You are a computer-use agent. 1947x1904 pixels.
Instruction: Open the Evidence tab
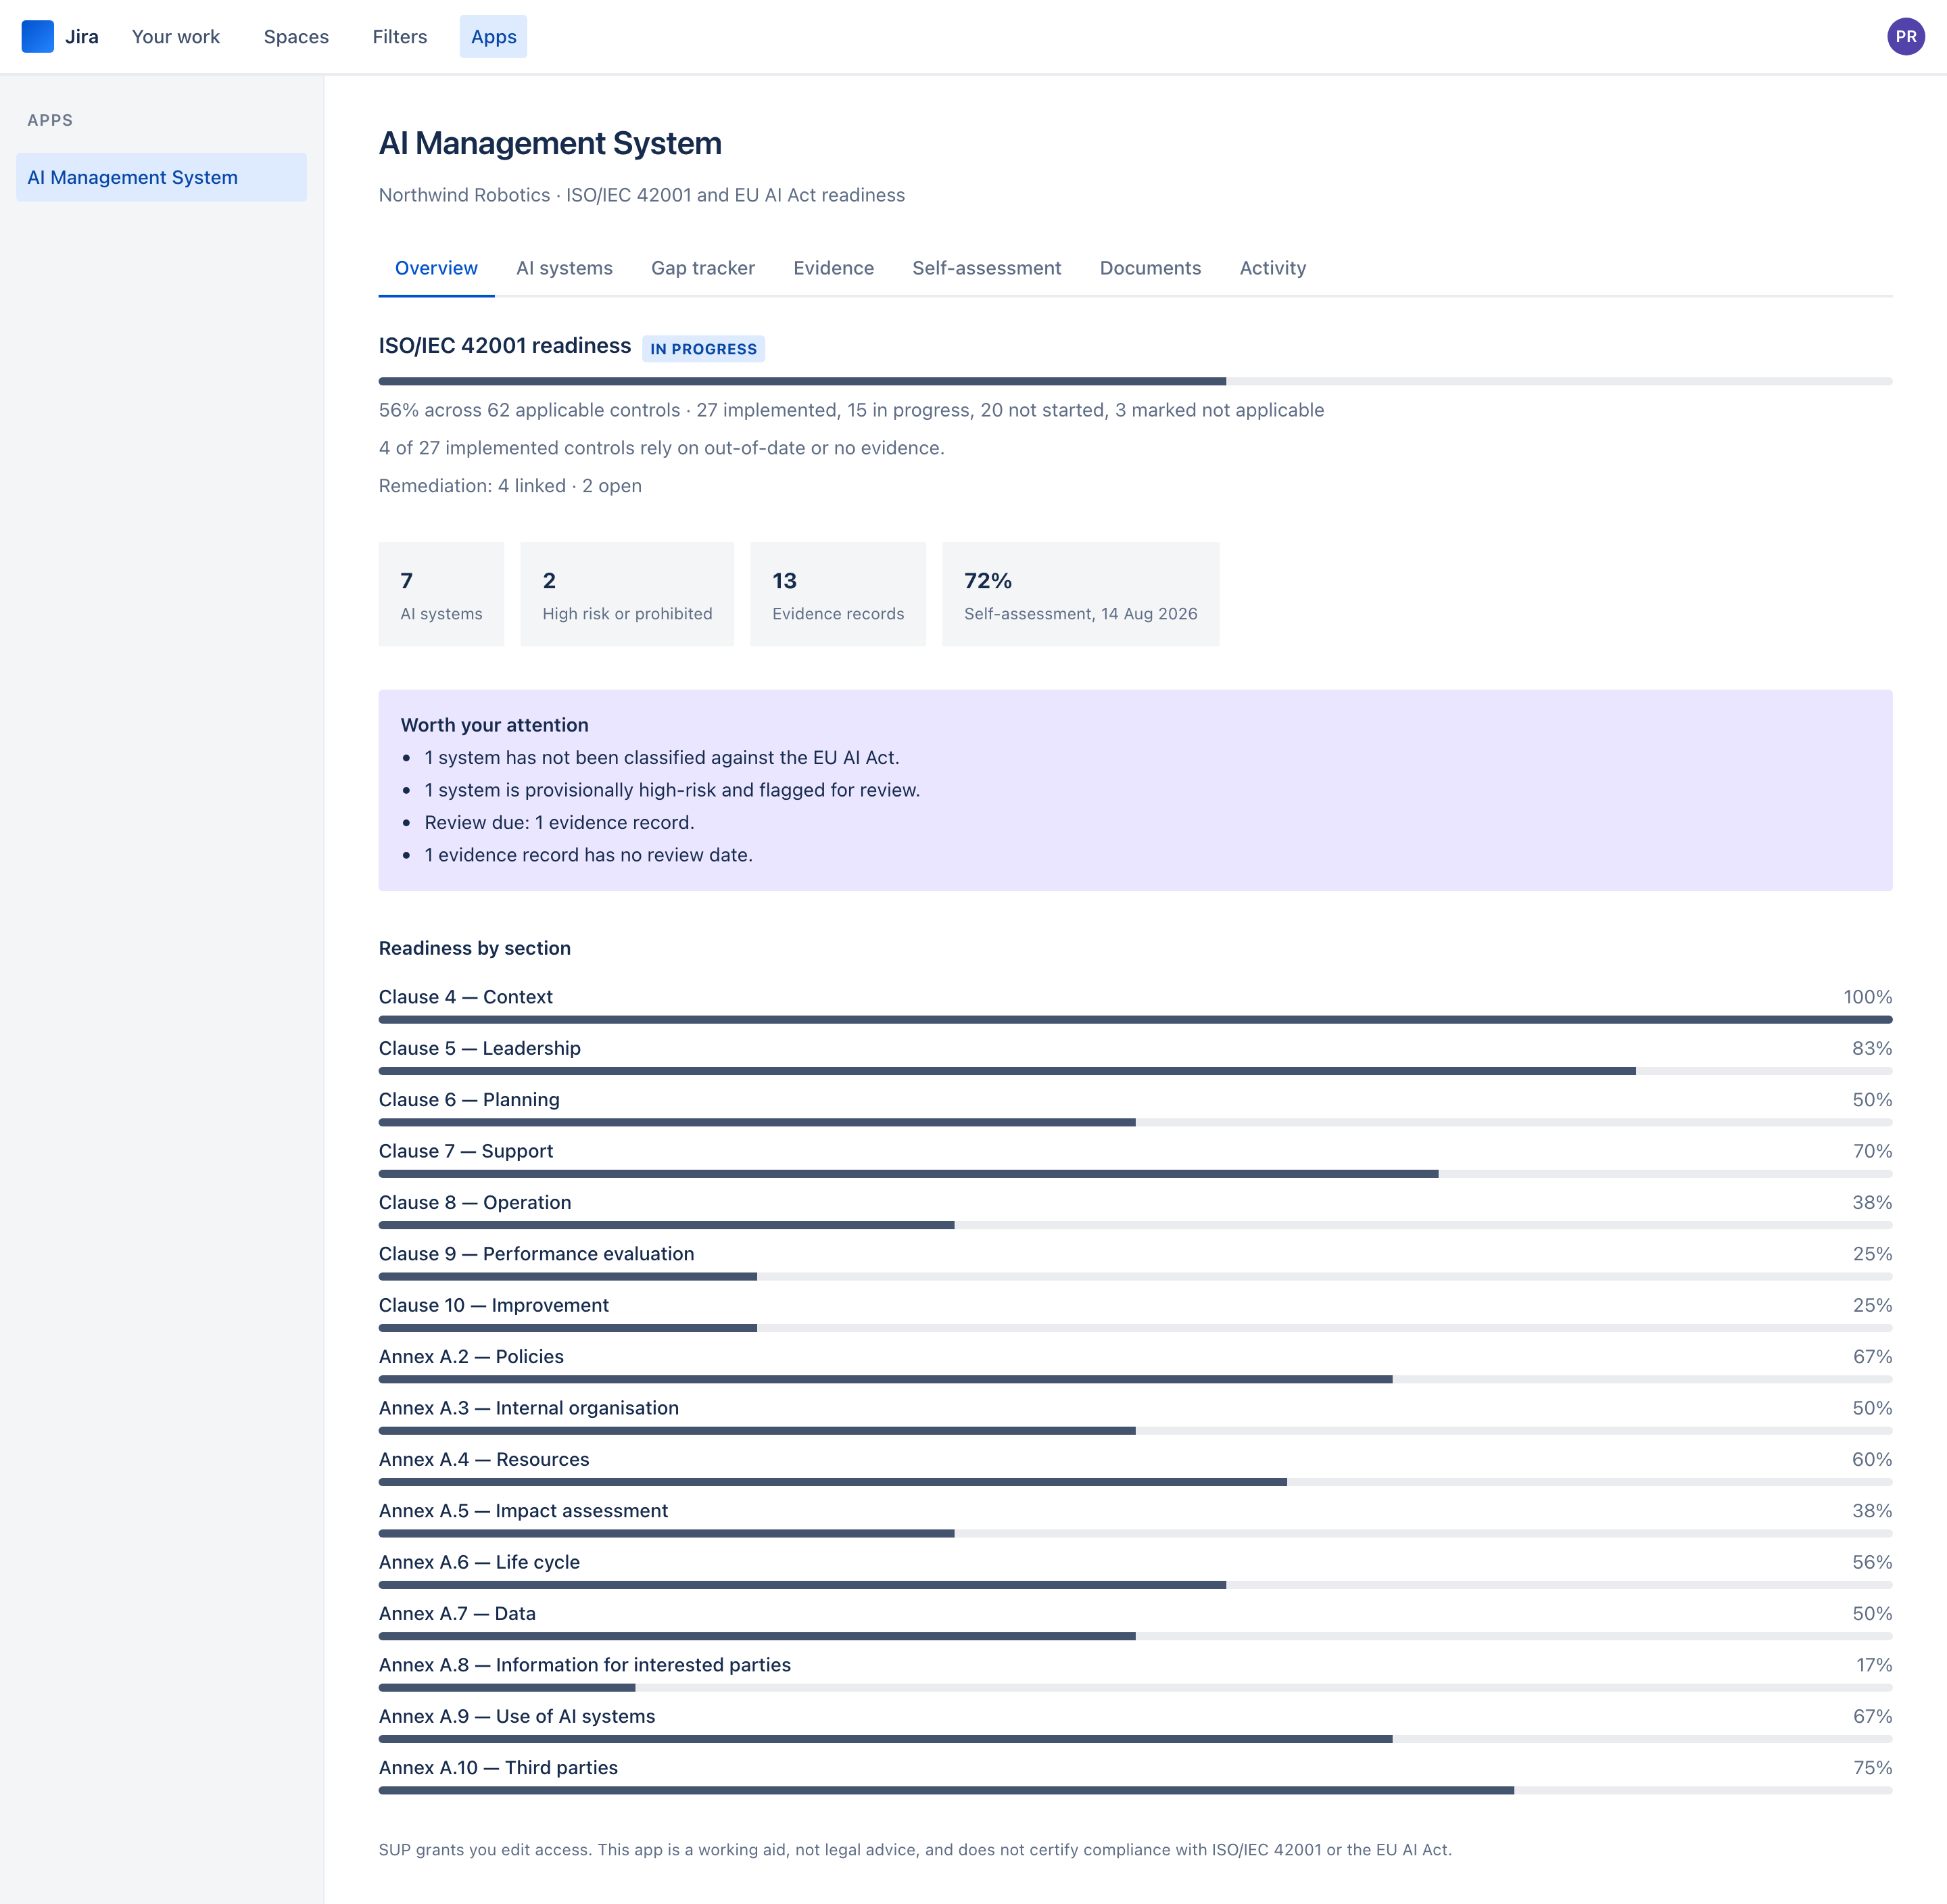point(833,268)
